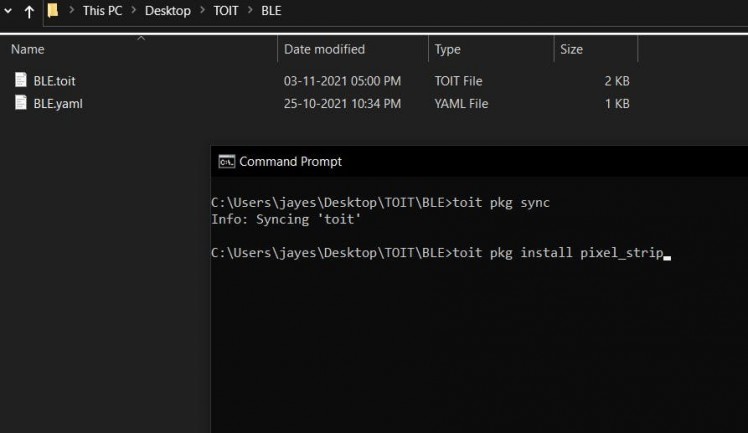Click the BLE breadcrumb segment
The width and height of the screenshot is (748, 433).
[270, 13]
